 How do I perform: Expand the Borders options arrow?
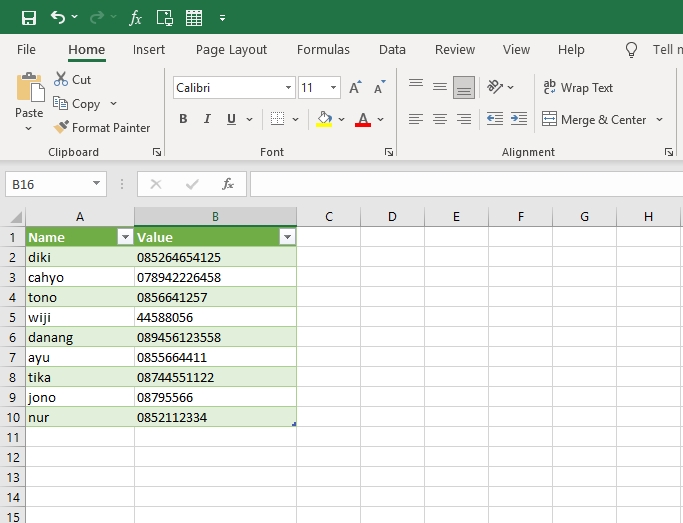[295, 119]
